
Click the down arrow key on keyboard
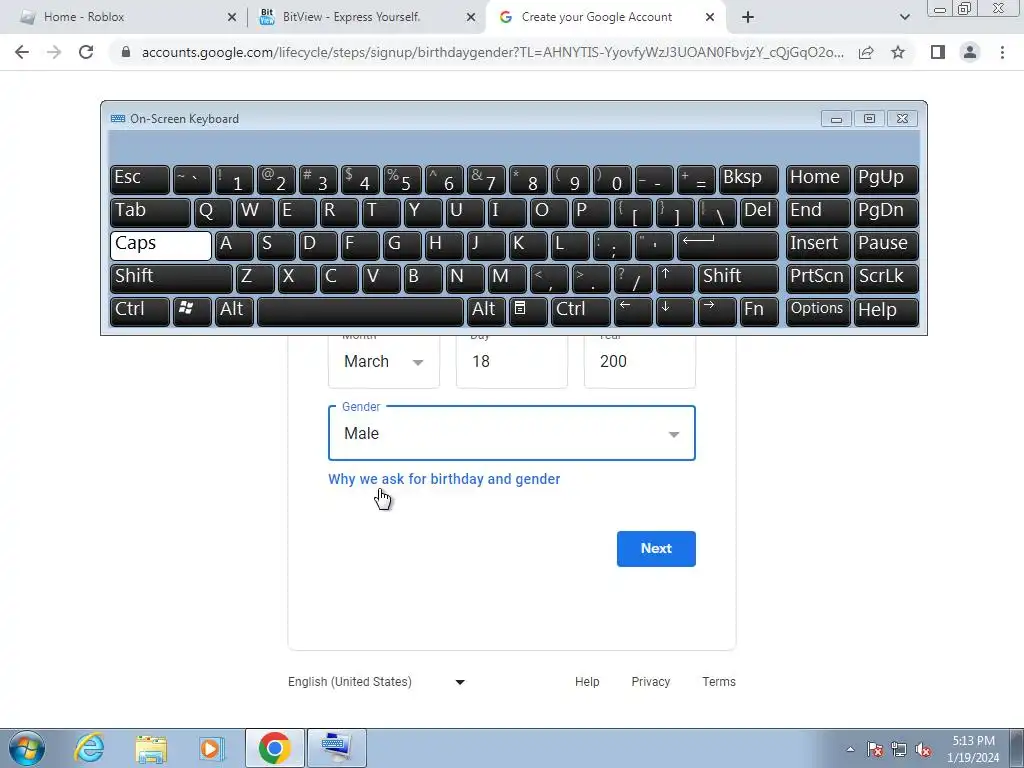(675, 311)
